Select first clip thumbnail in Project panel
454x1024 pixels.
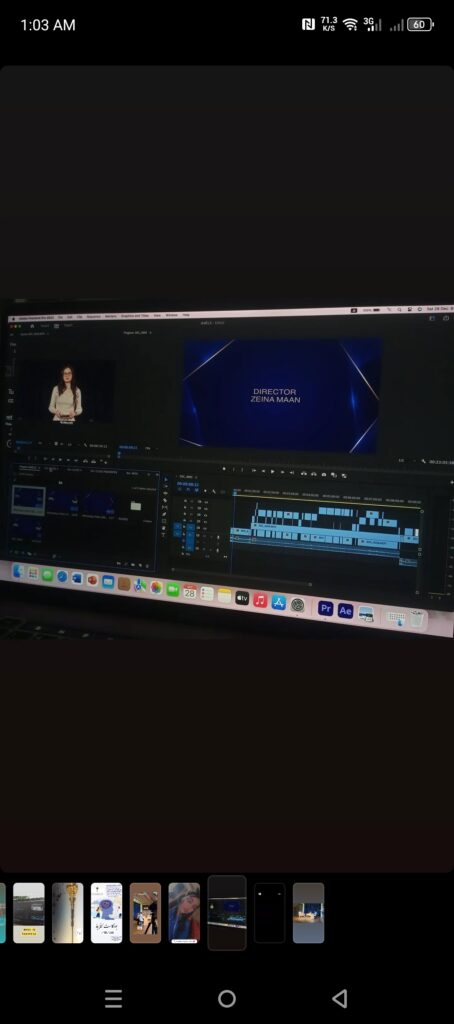(x=28, y=501)
